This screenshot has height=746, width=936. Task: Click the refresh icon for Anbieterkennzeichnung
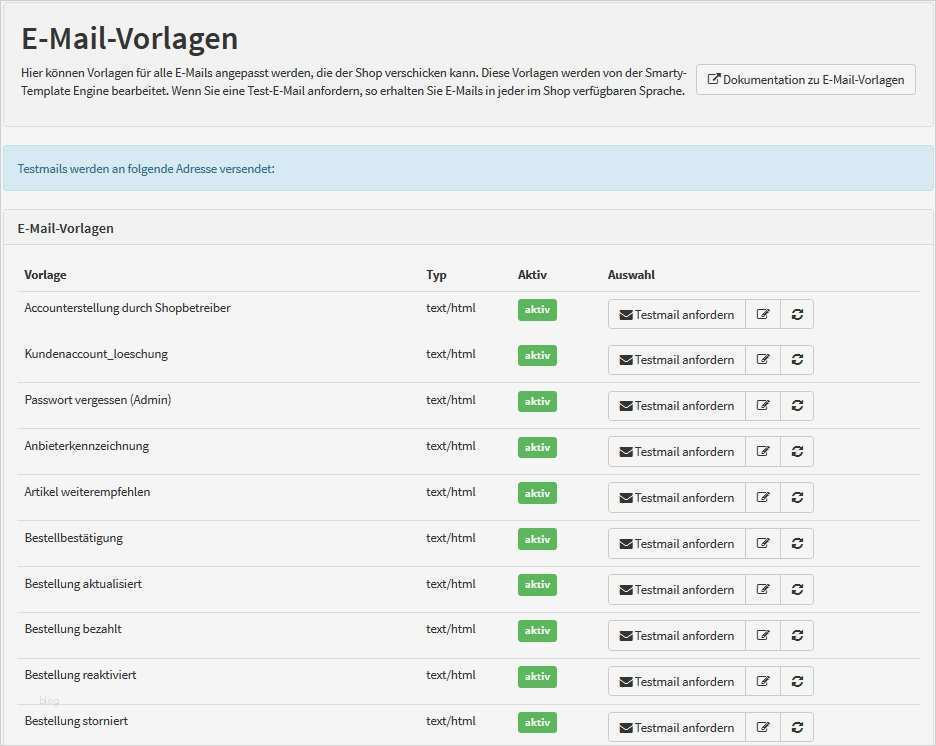(x=797, y=451)
